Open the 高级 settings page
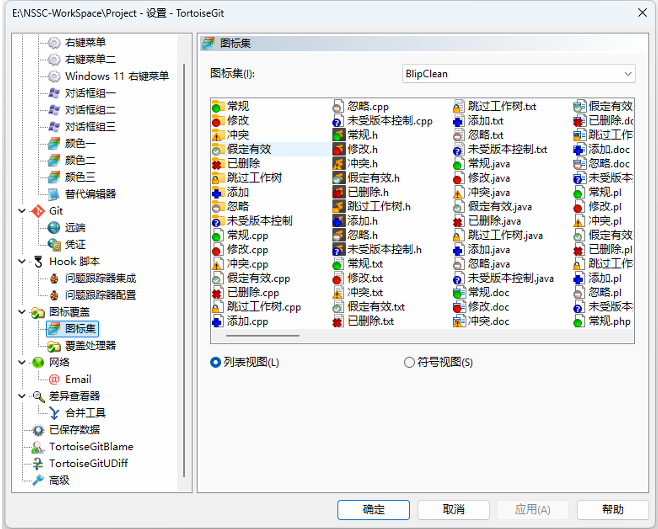 tap(59, 480)
